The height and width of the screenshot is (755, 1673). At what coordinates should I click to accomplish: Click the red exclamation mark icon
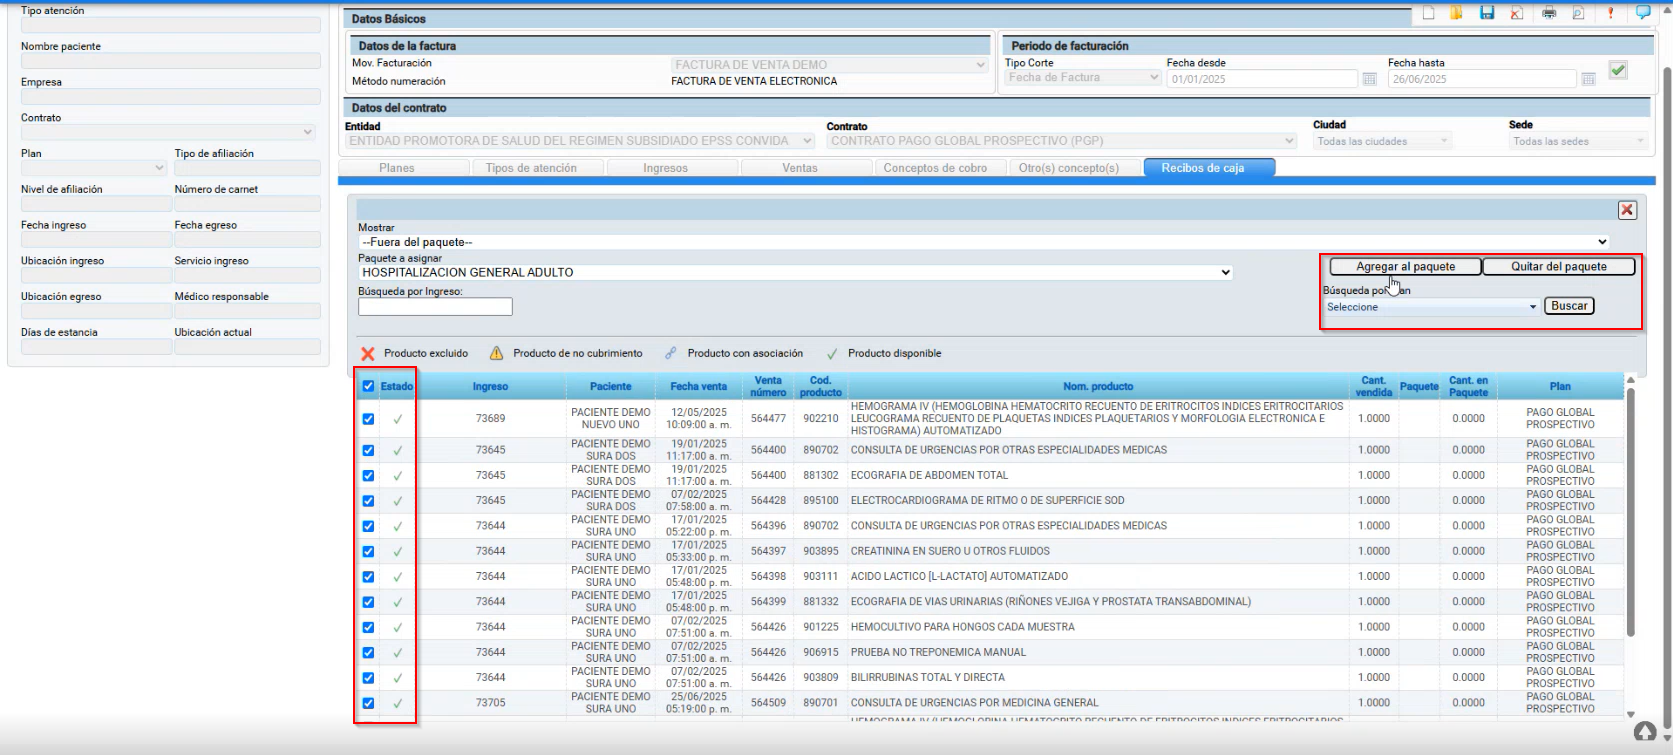tap(1610, 13)
